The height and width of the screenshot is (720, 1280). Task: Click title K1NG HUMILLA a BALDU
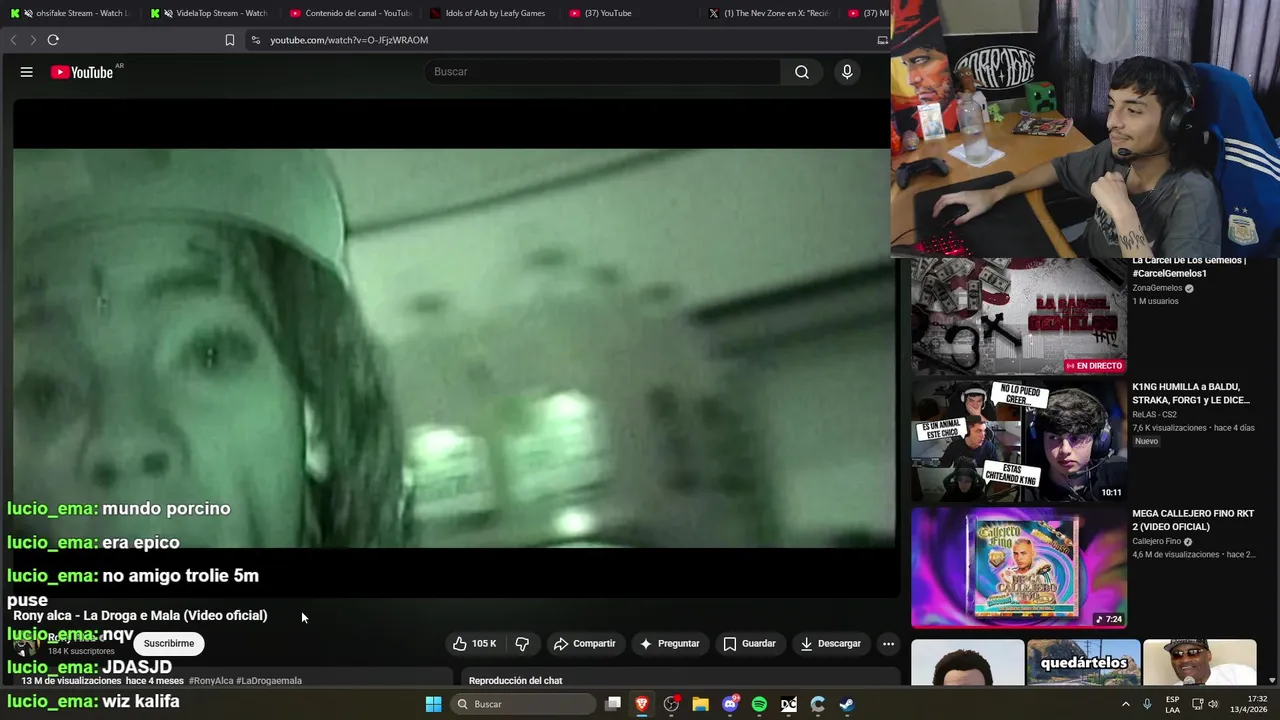coord(1191,393)
